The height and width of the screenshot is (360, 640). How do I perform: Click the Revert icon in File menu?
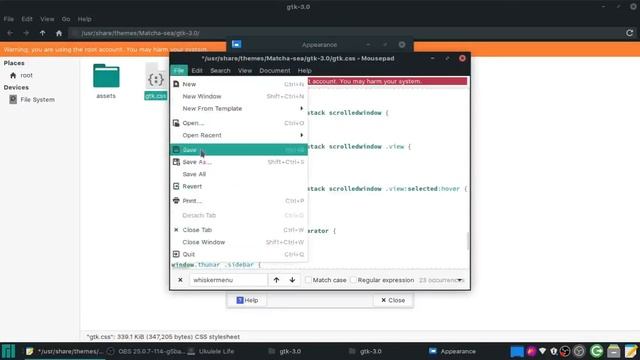[x=176, y=186]
